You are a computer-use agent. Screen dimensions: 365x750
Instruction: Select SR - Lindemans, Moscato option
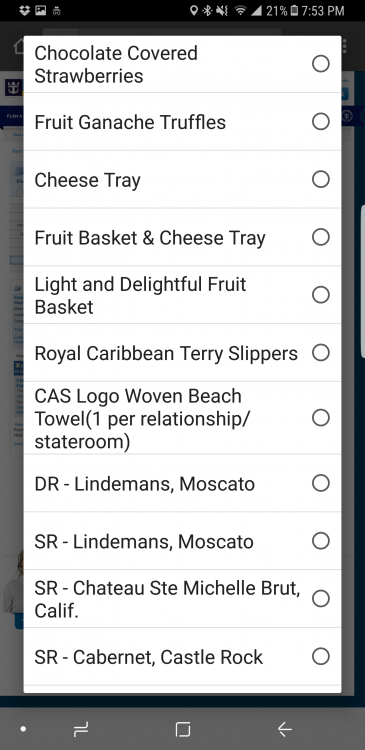coord(182,541)
